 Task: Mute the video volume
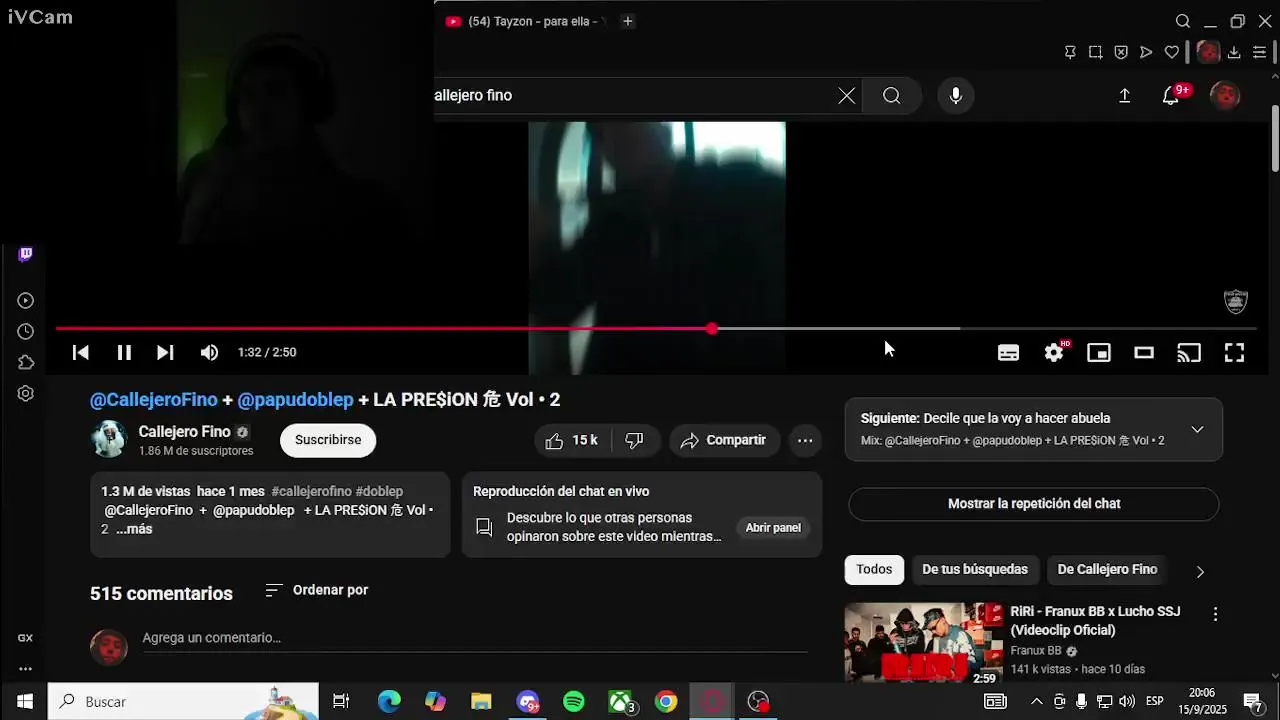pyautogui.click(x=209, y=352)
